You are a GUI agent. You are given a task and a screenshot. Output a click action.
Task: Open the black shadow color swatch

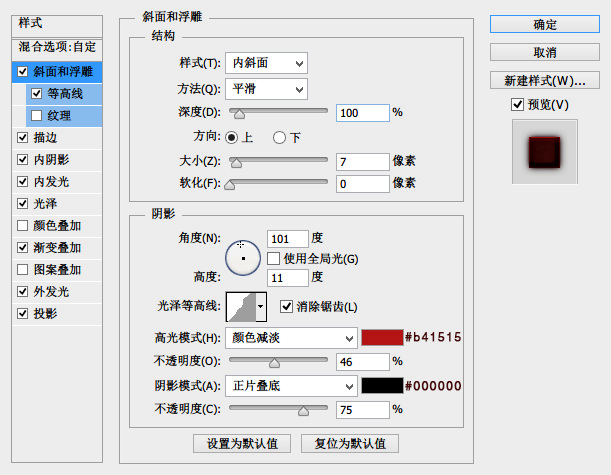(x=382, y=386)
